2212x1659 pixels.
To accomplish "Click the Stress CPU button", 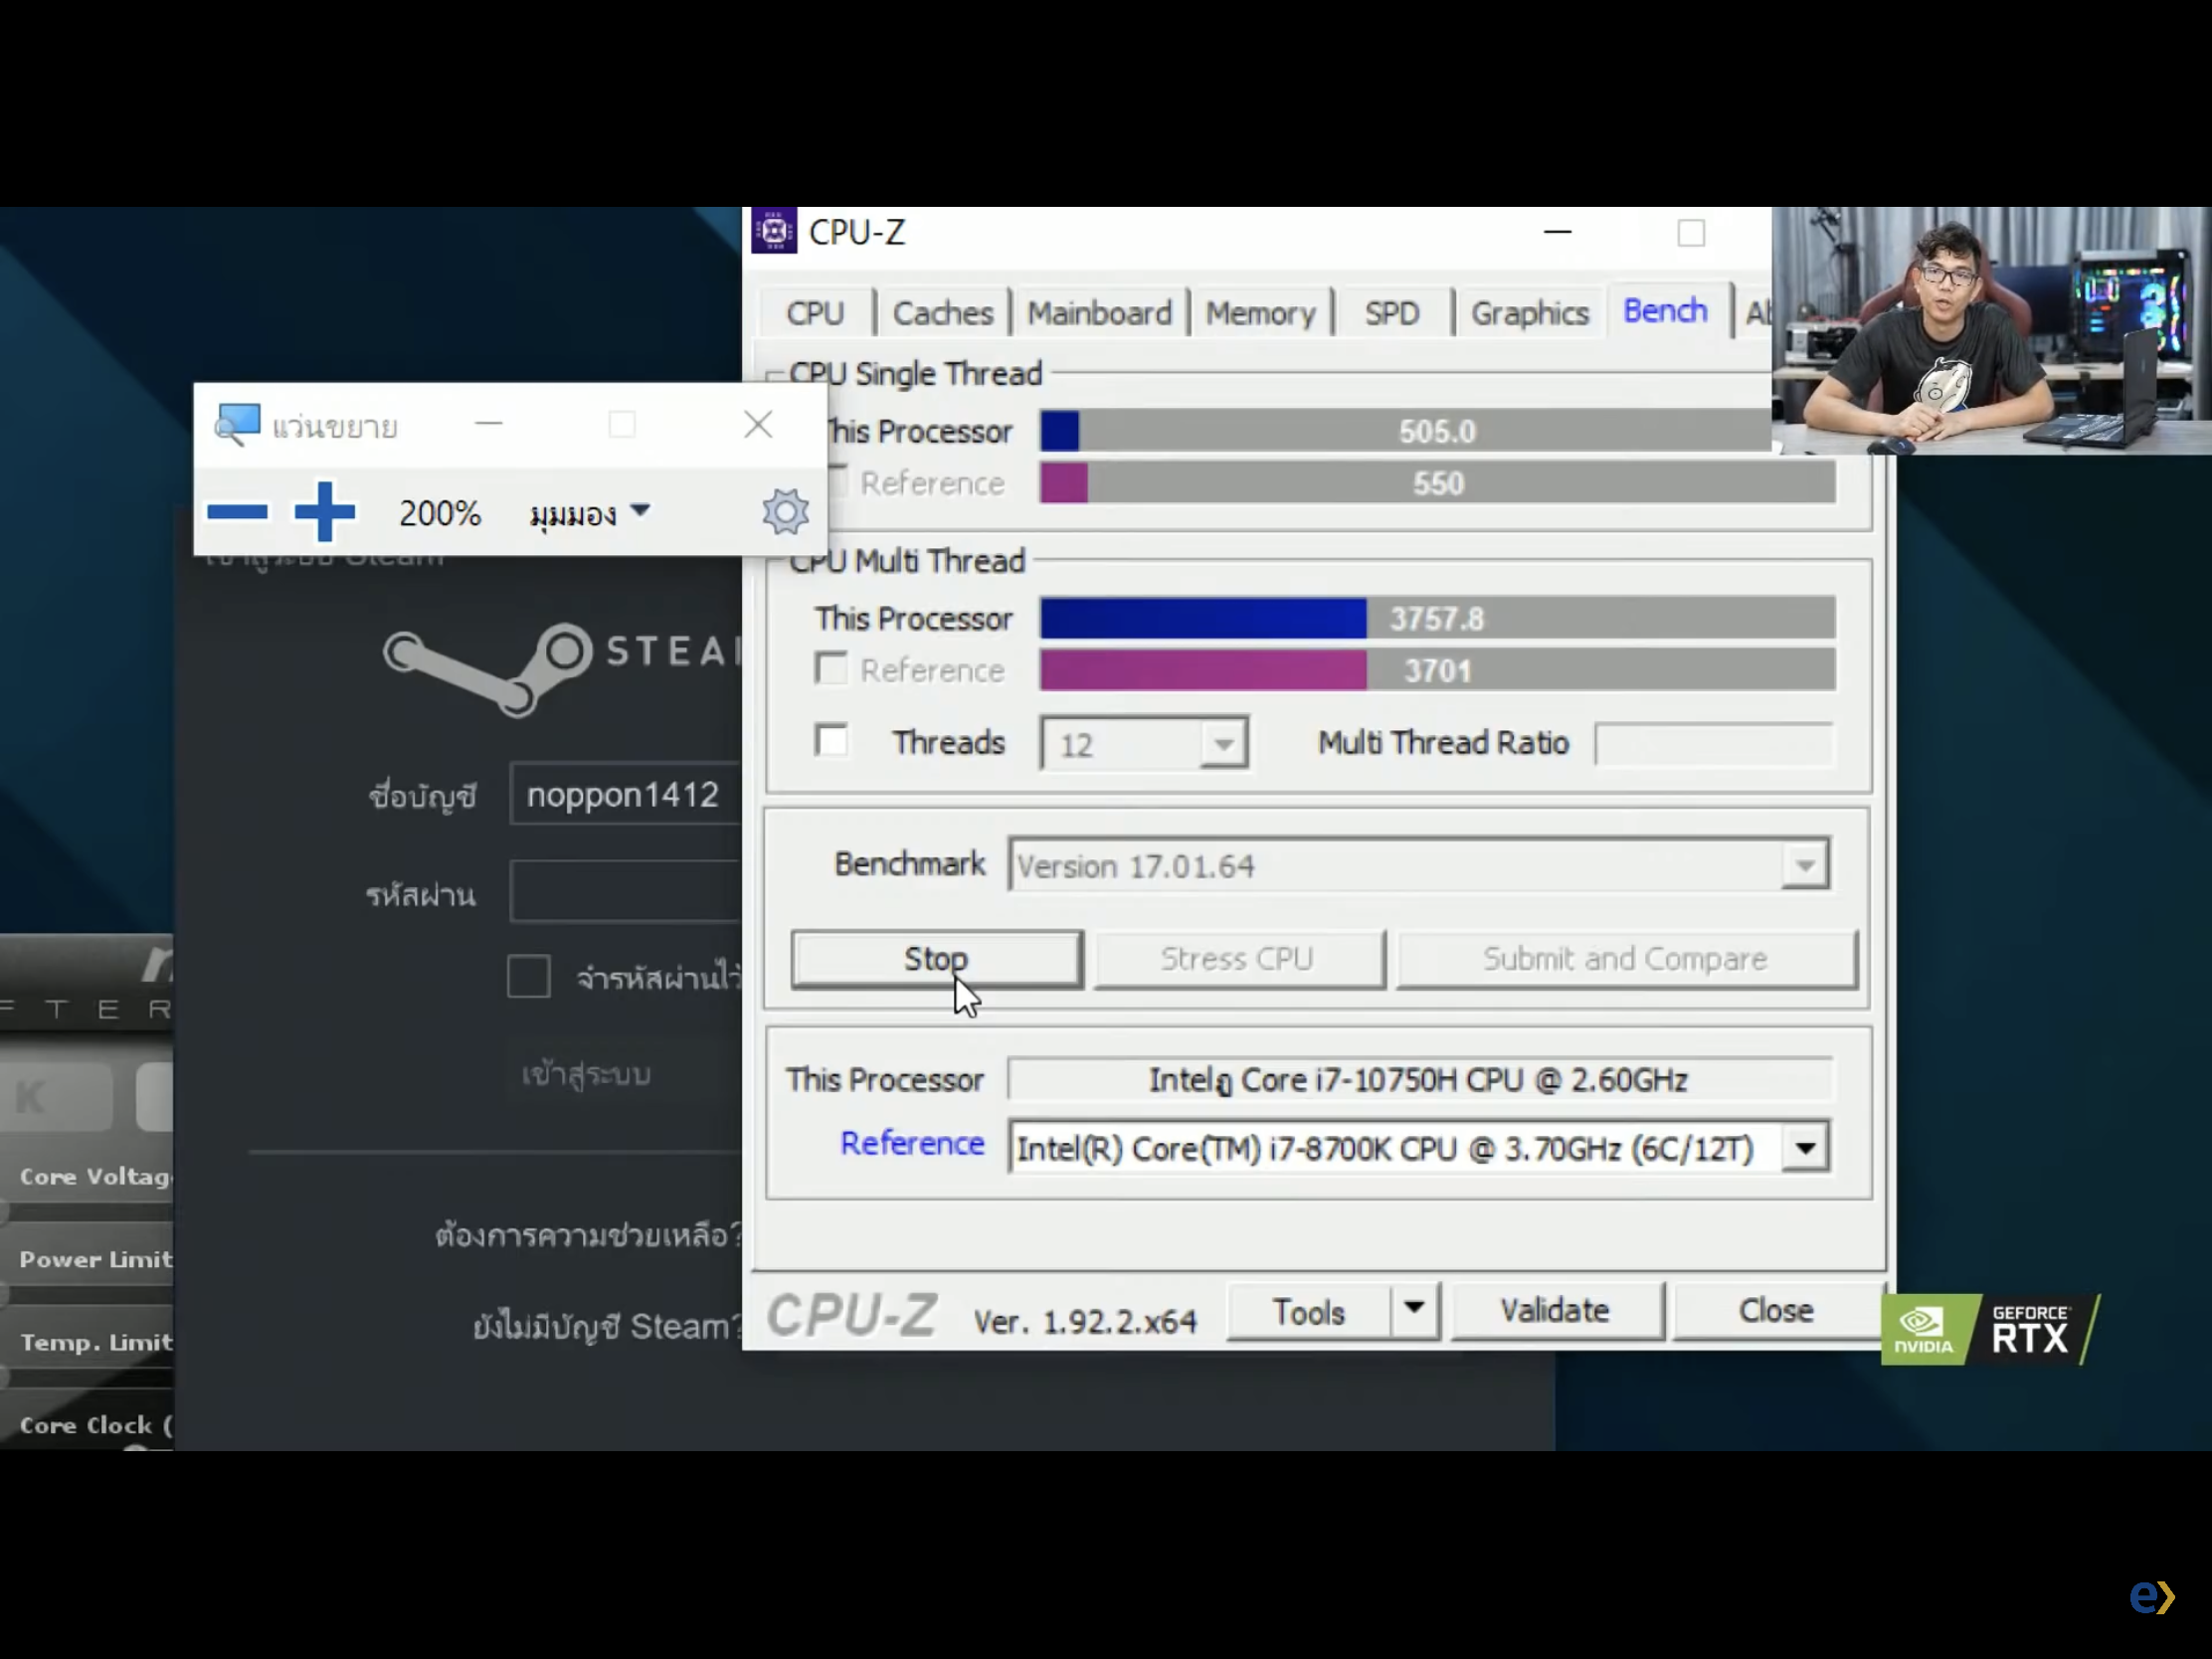I will [1238, 959].
